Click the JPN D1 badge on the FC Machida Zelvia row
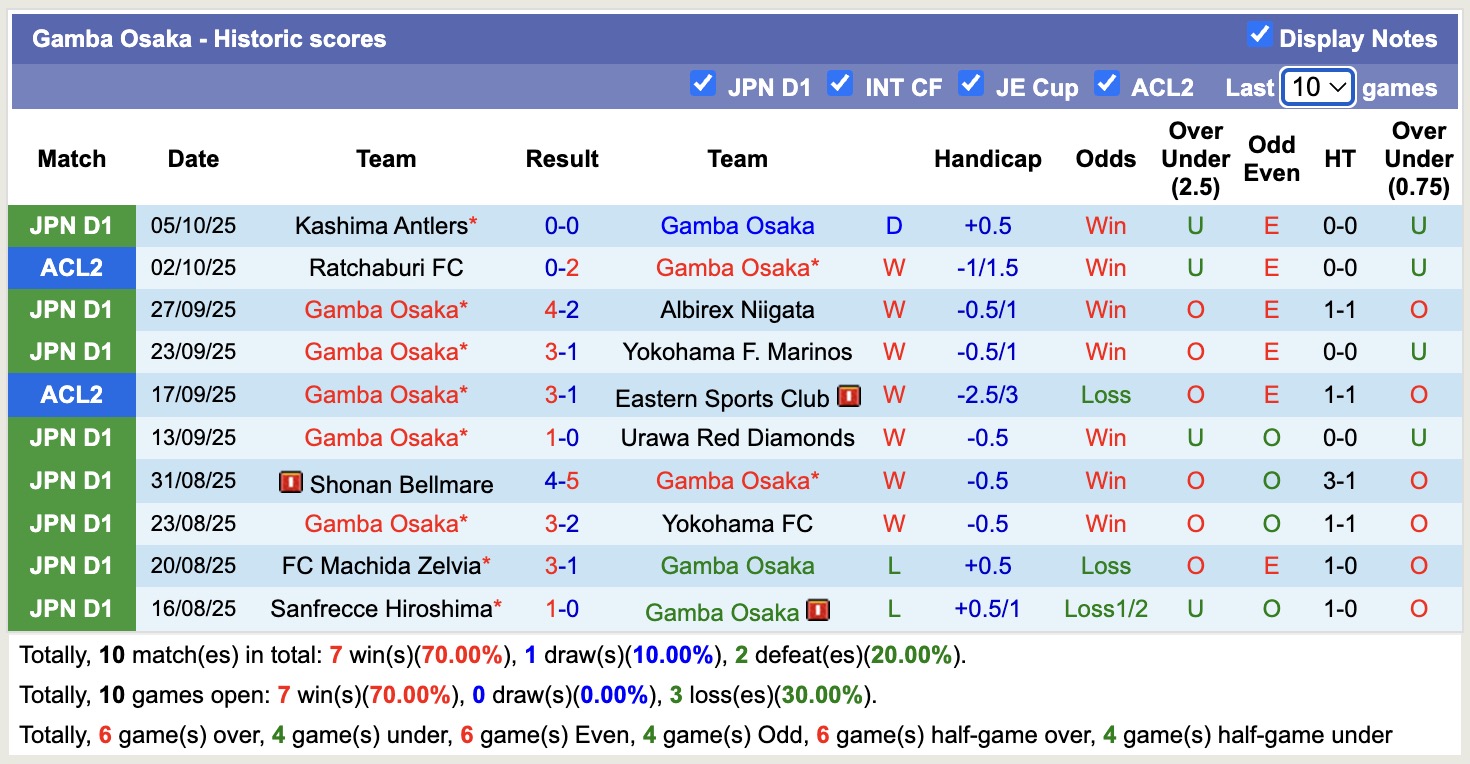Image resolution: width=1470 pixels, height=764 pixels. pos(71,565)
